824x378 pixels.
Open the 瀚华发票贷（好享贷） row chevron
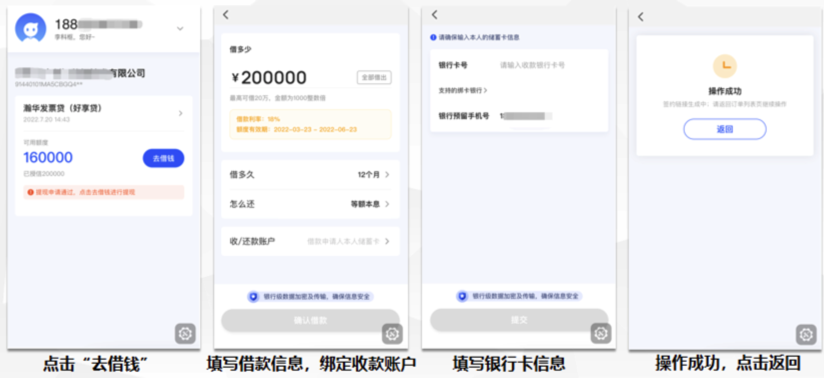point(181,113)
